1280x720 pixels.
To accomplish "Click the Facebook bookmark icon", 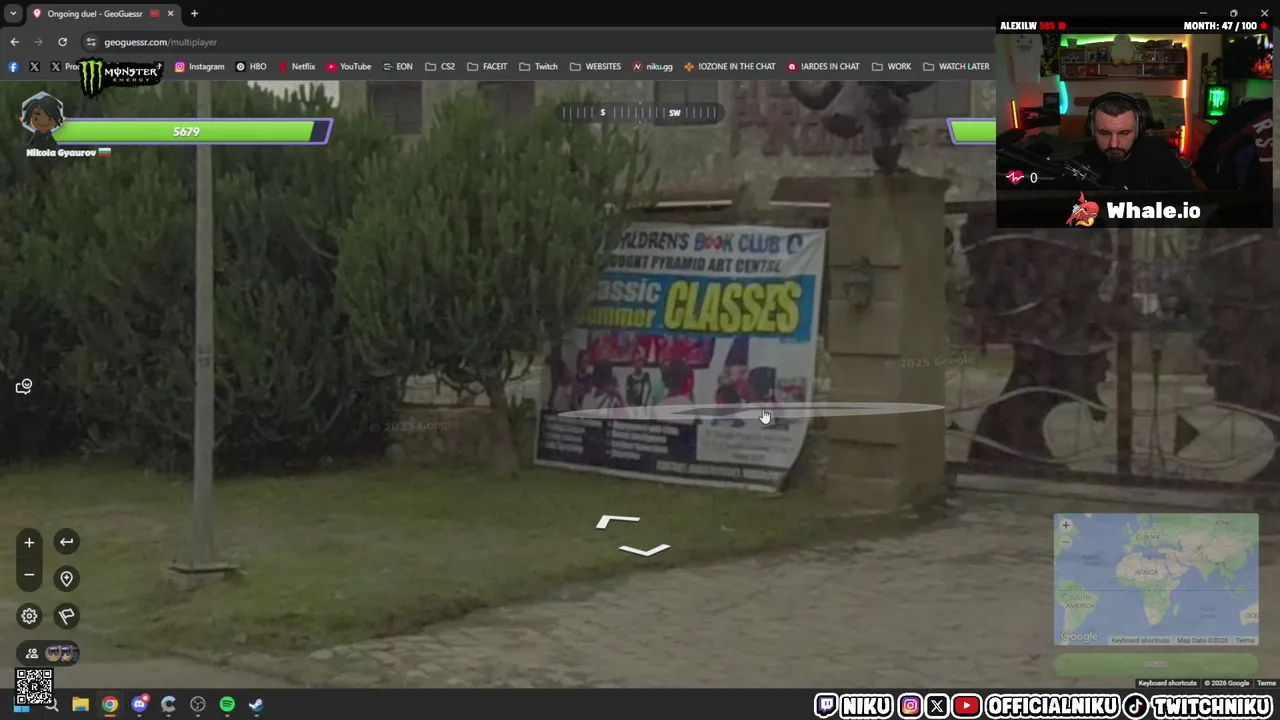I will [13, 66].
